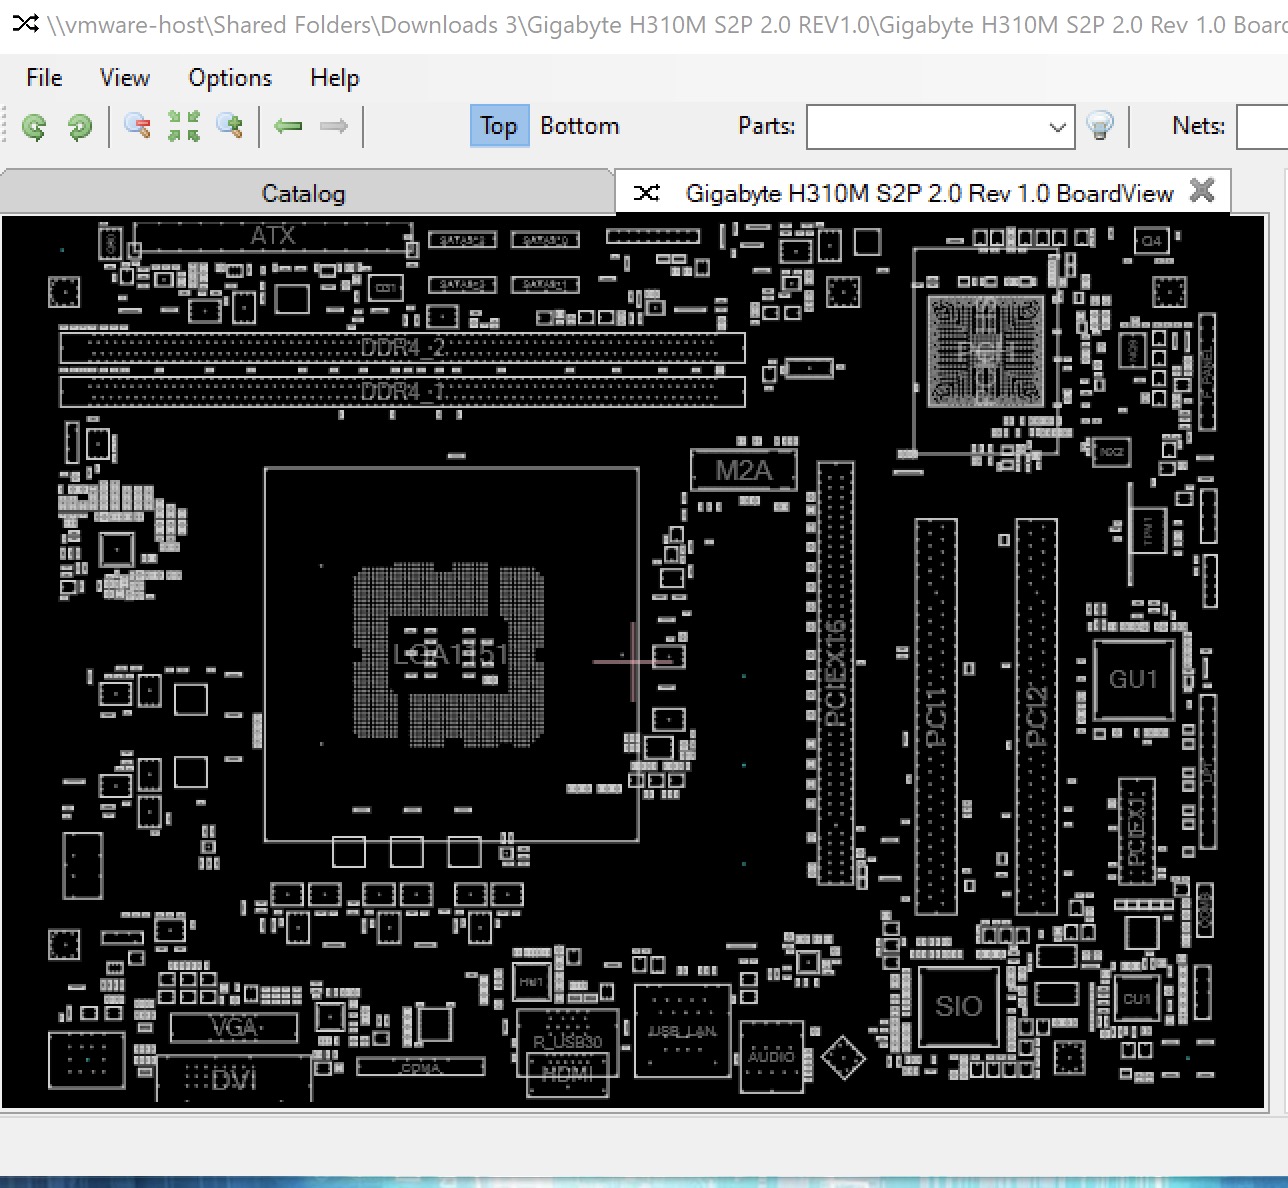Select the rotate counterclockwise tool
The image size is (1288, 1188).
point(35,127)
